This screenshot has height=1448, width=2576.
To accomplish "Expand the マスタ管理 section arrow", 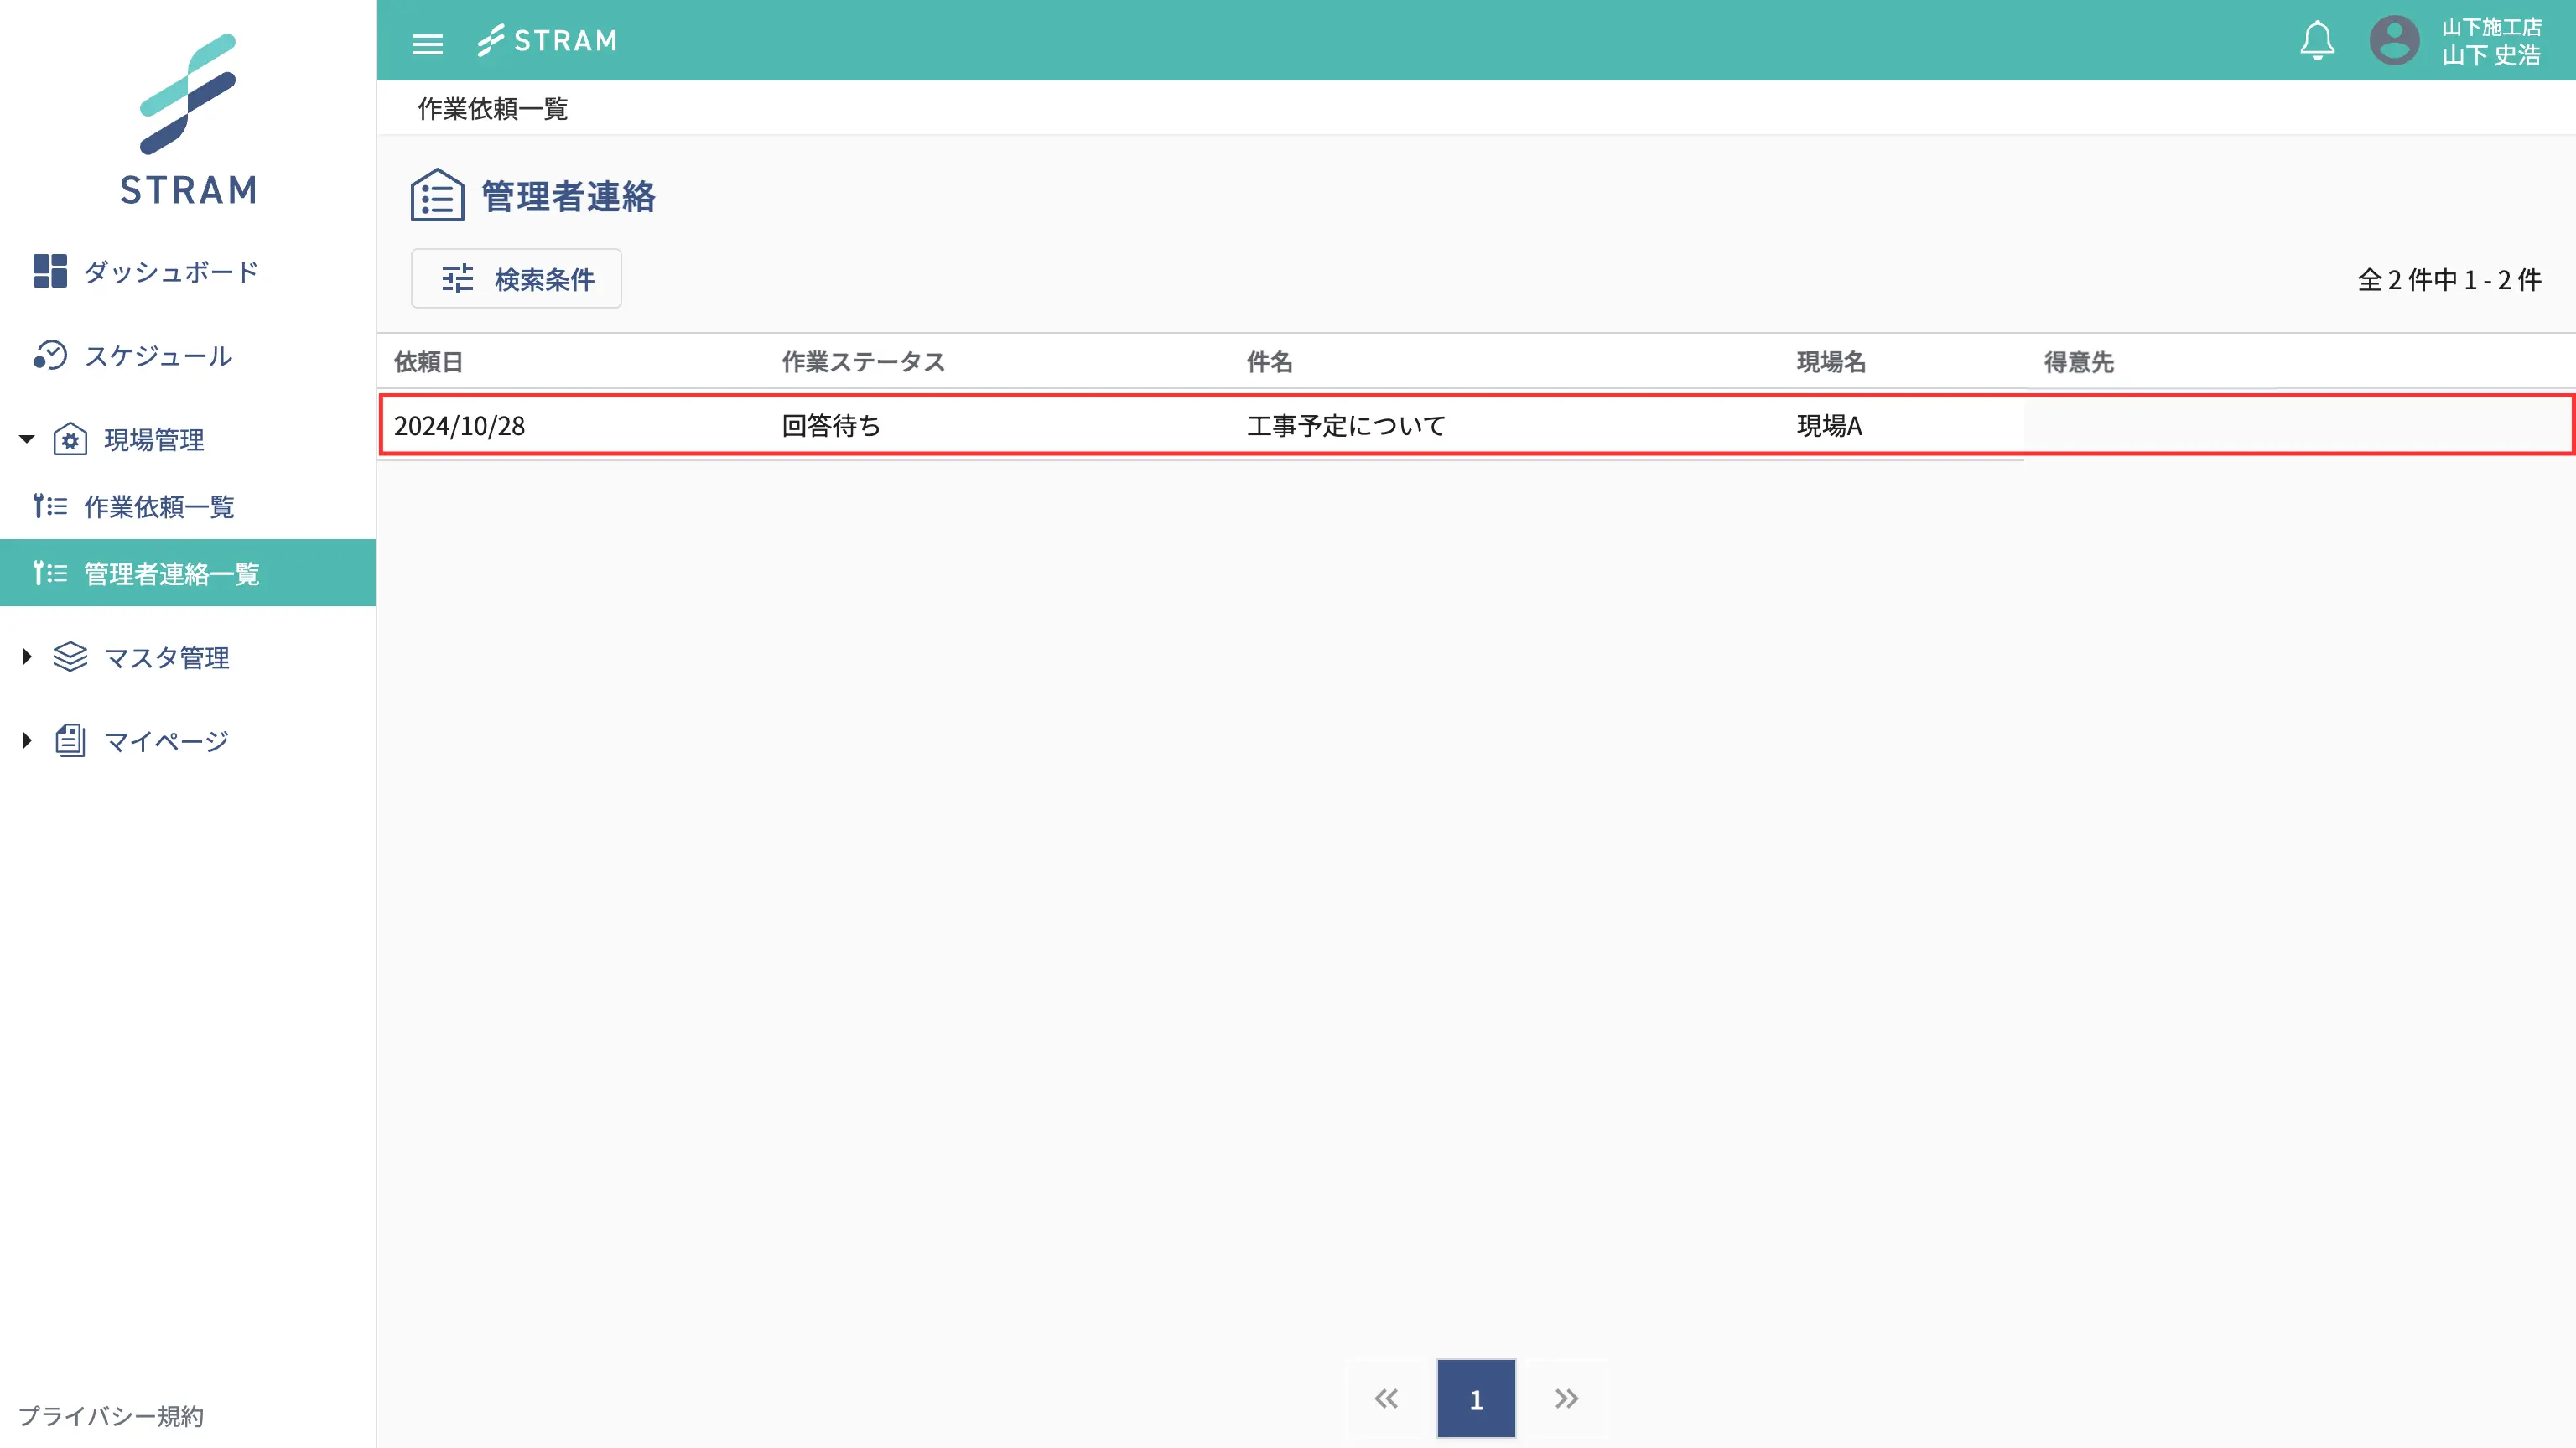I will pos(27,657).
